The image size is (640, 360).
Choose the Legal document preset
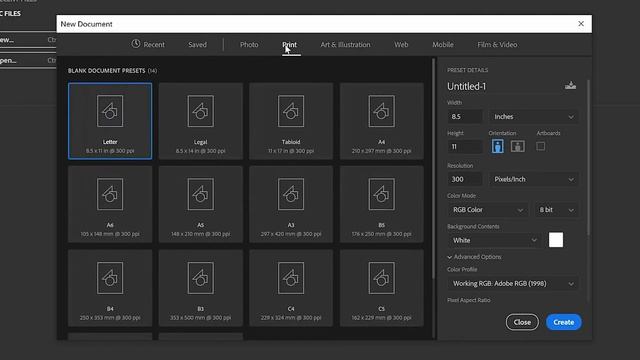[200, 121]
